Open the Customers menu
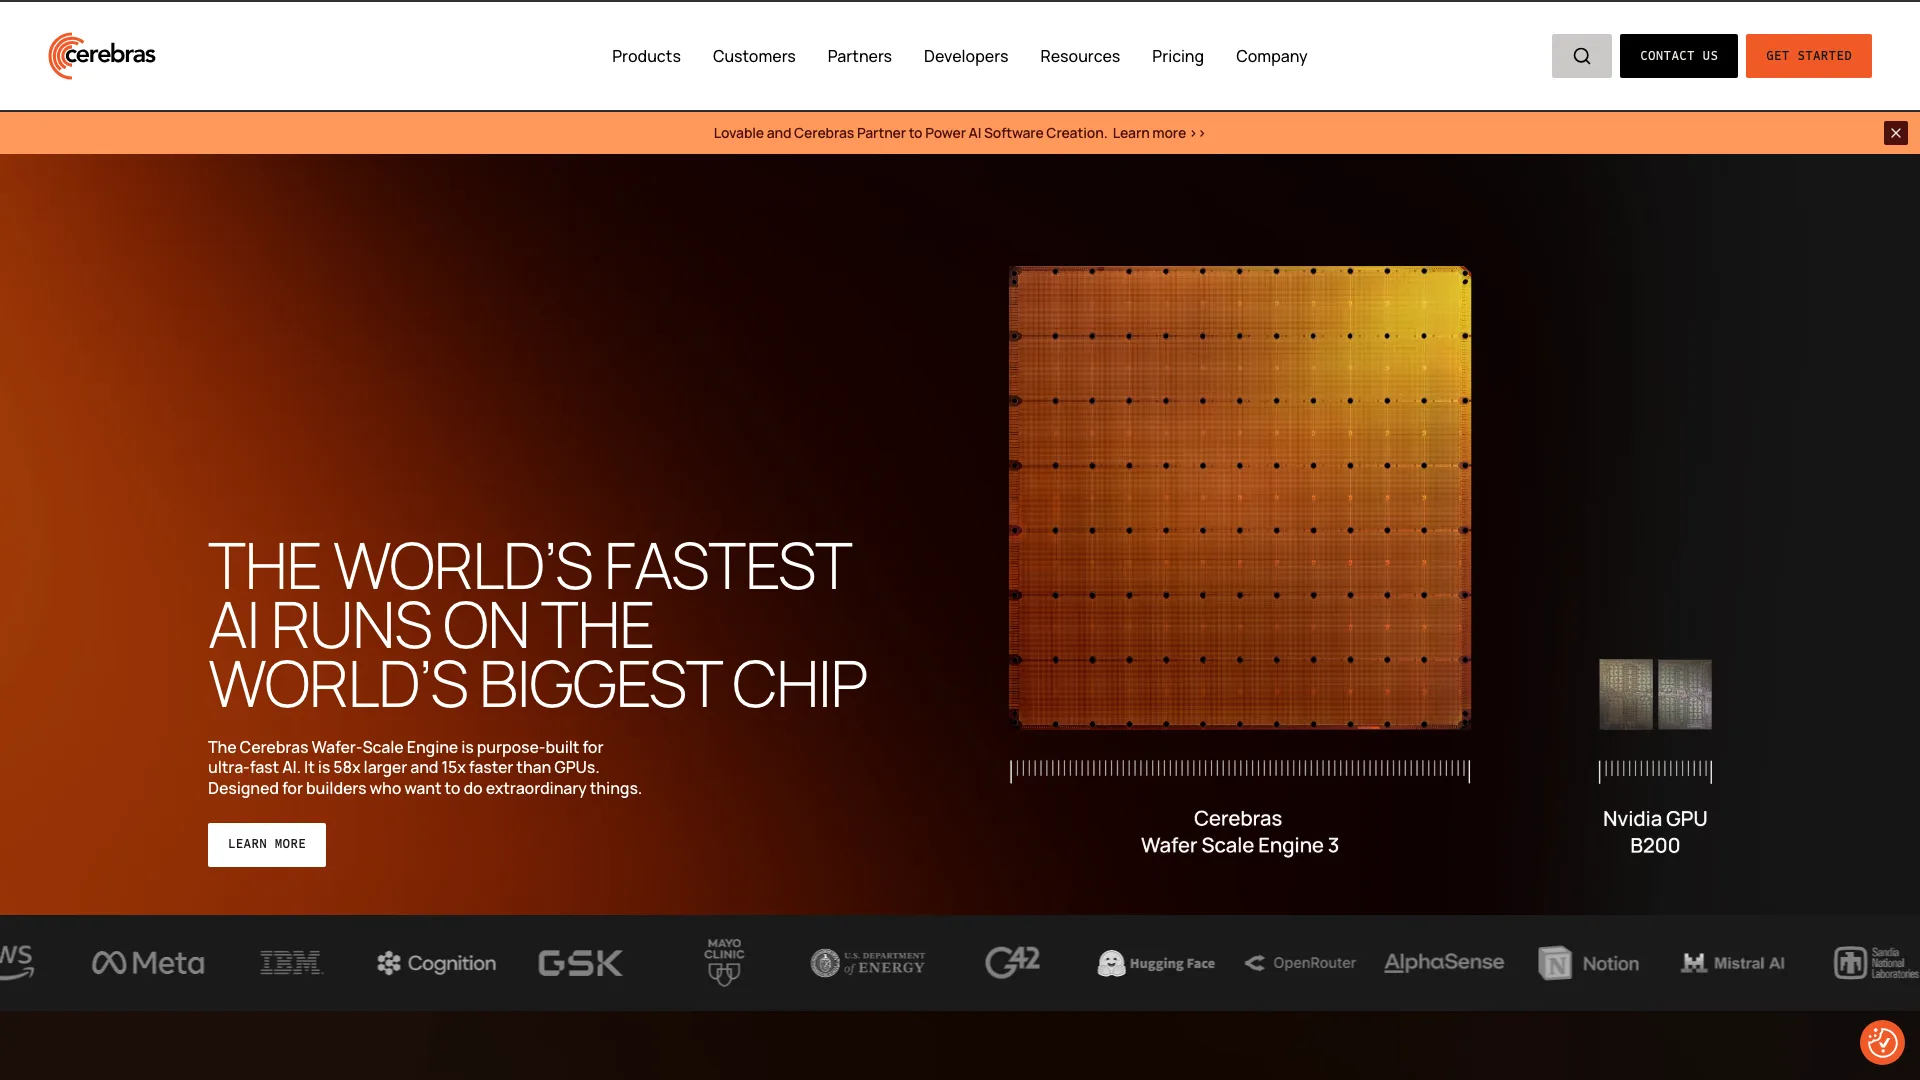The width and height of the screenshot is (1920, 1080). tap(754, 56)
